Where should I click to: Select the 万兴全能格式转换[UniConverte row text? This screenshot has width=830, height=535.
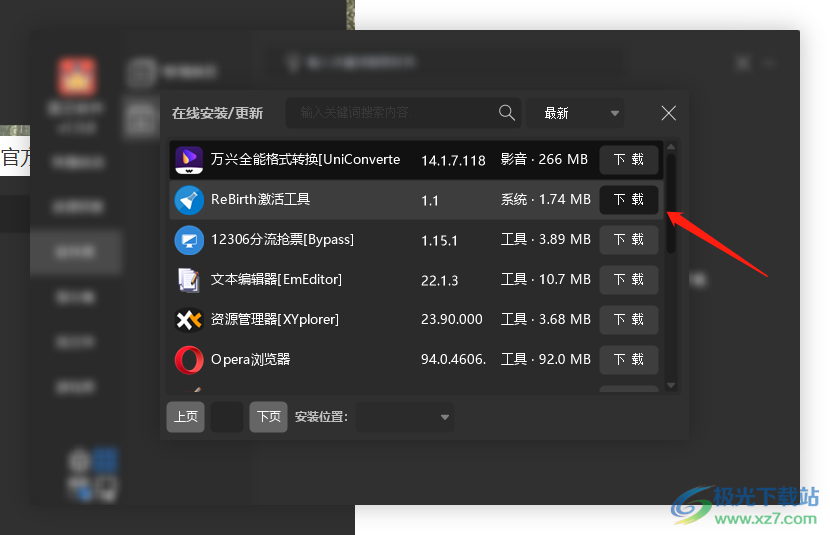[305, 159]
